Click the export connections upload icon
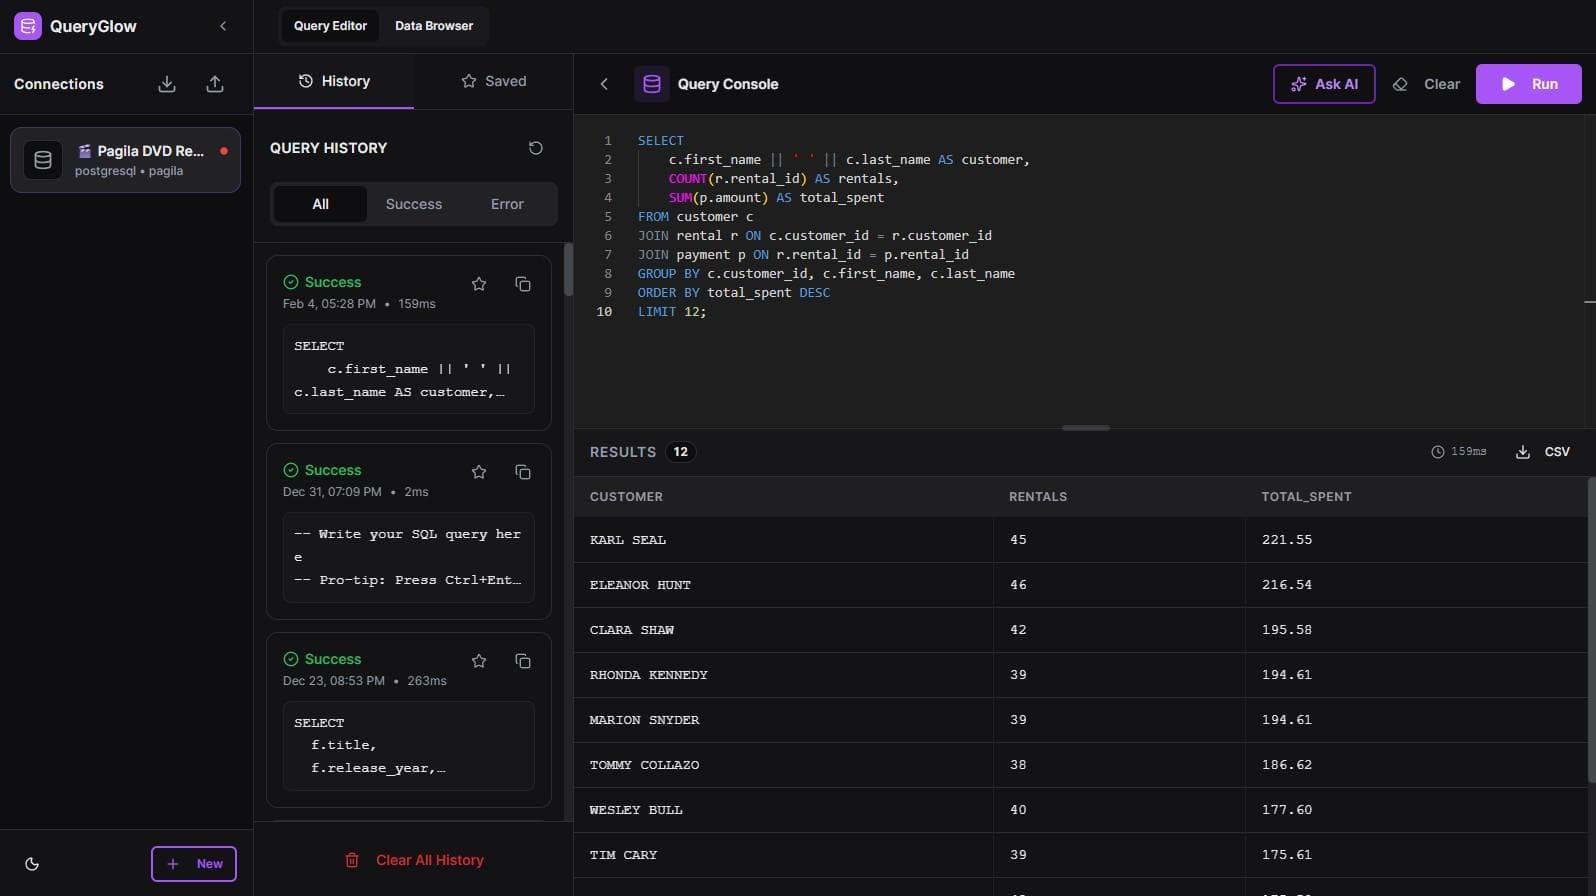1596x896 pixels. pyautogui.click(x=215, y=84)
